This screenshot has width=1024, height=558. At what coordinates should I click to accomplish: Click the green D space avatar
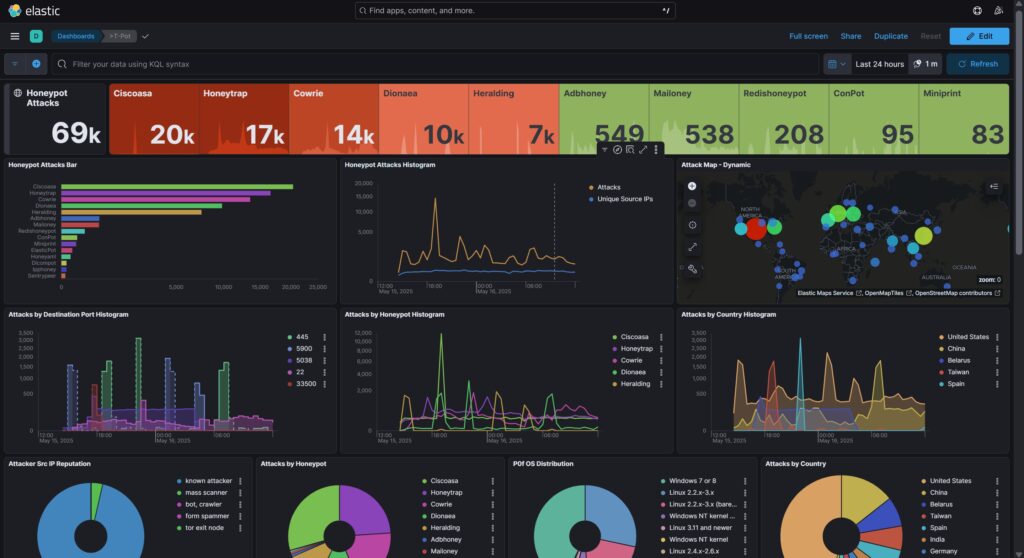(x=36, y=36)
